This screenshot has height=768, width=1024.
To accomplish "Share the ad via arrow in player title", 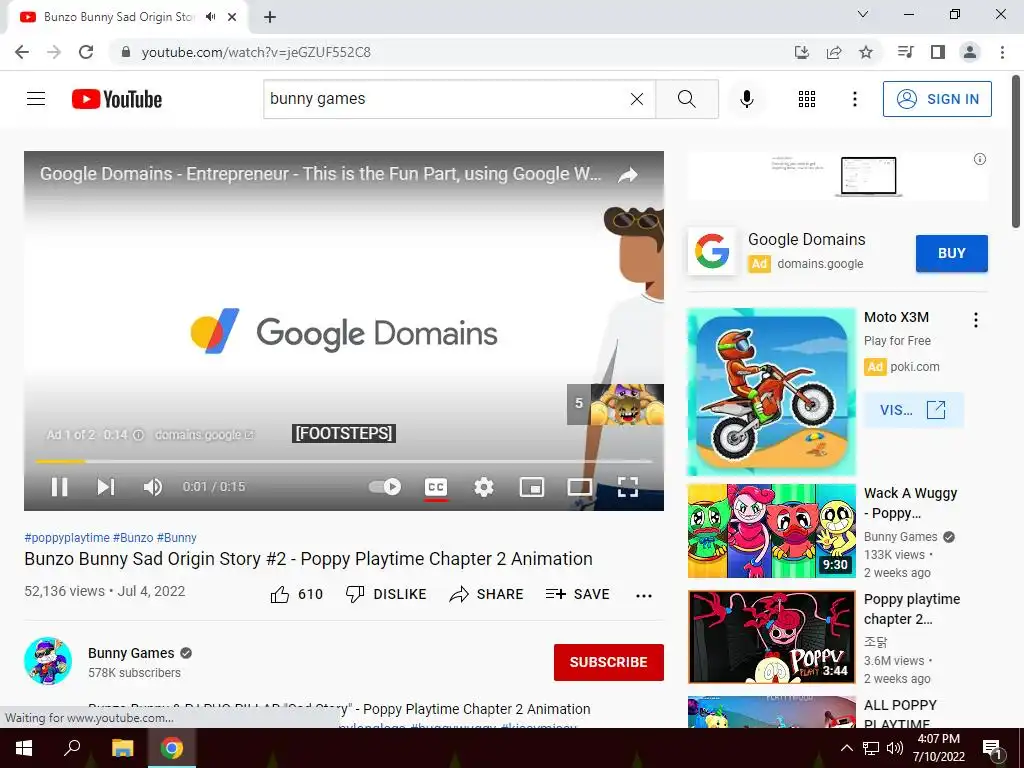I will click(x=628, y=175).
